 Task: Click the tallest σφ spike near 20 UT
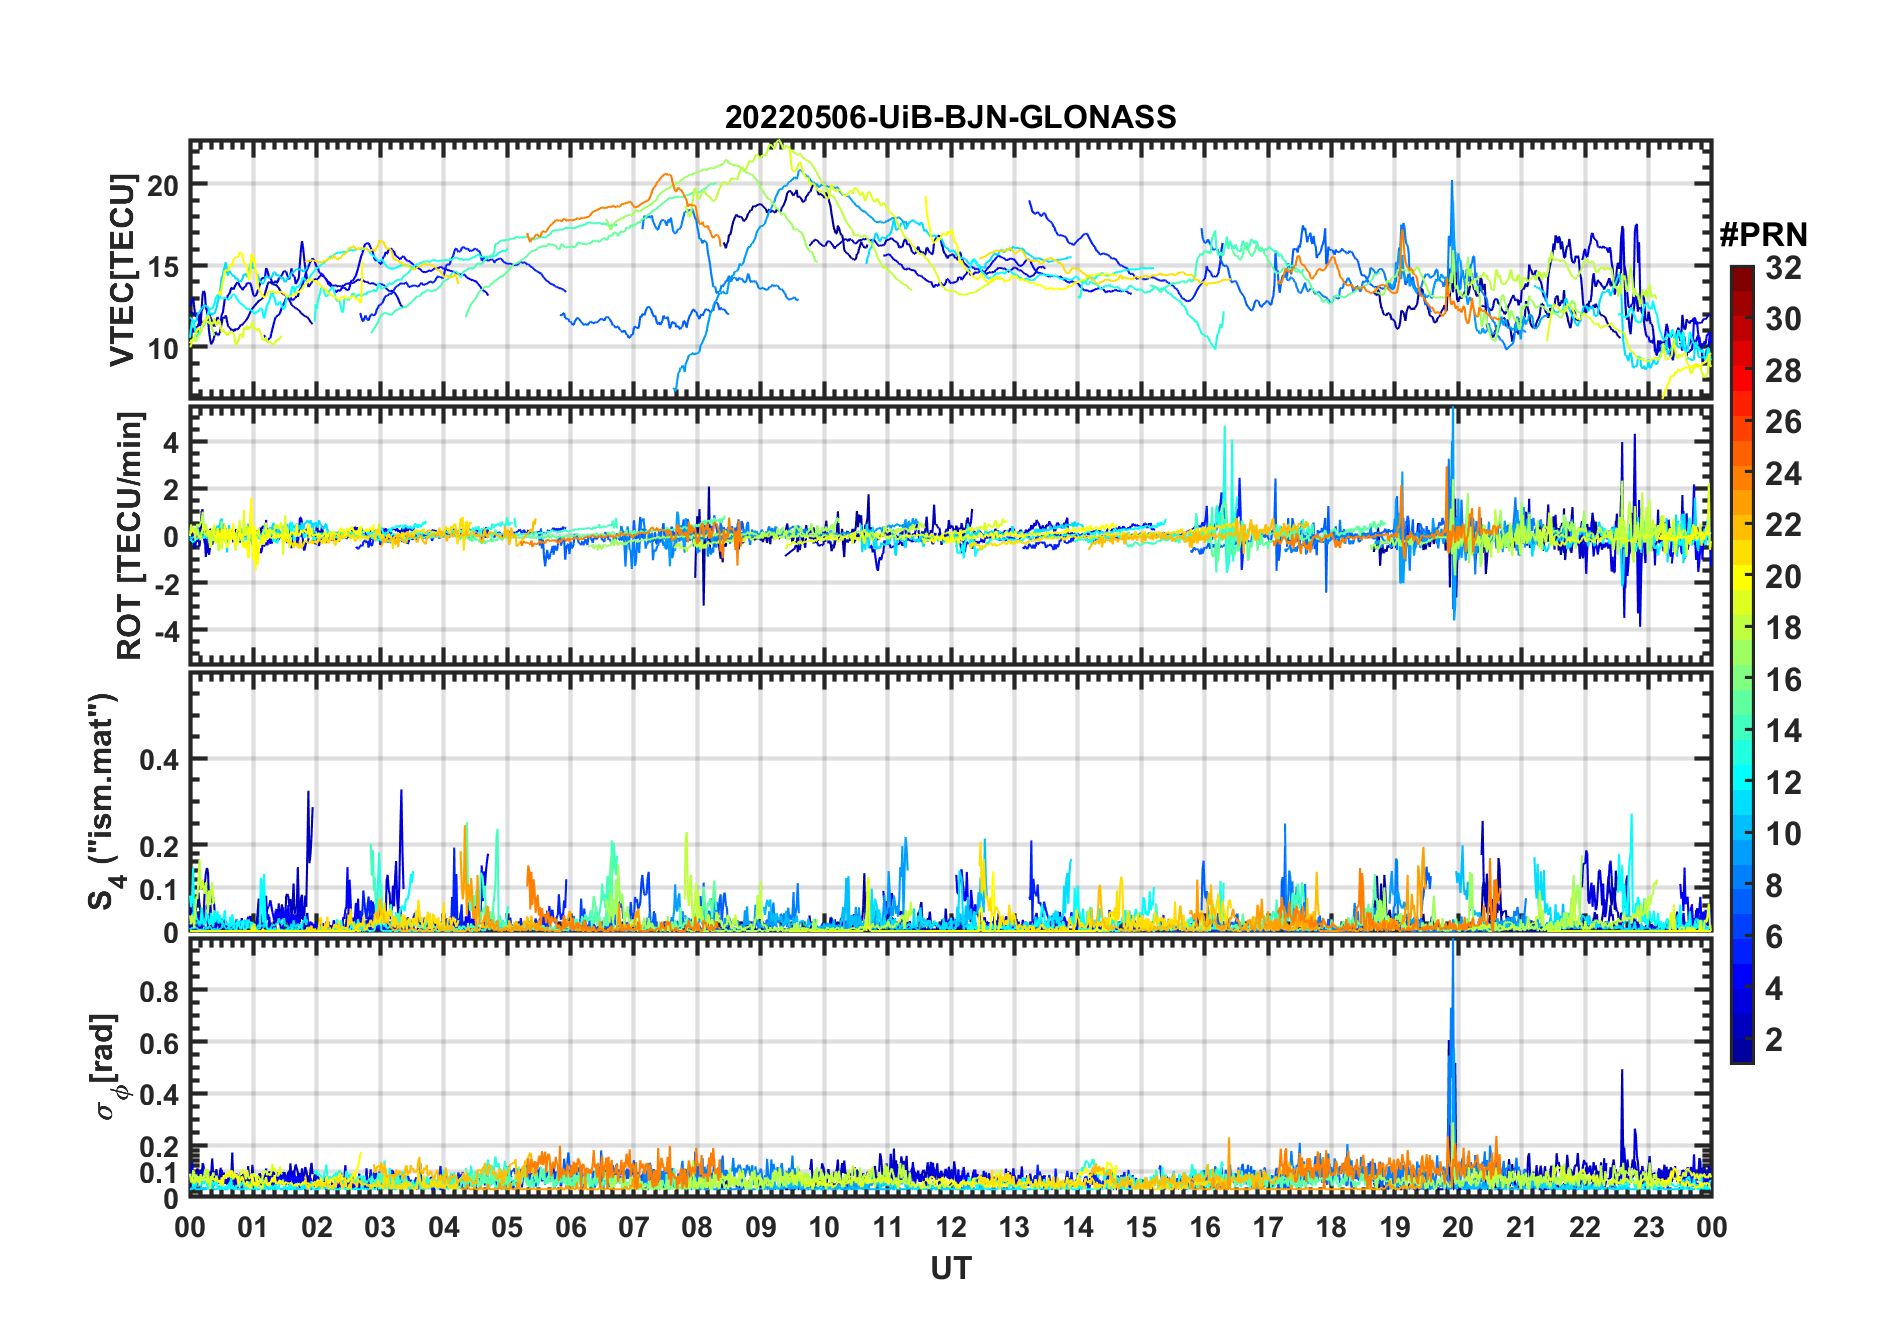pos(1453,950)
